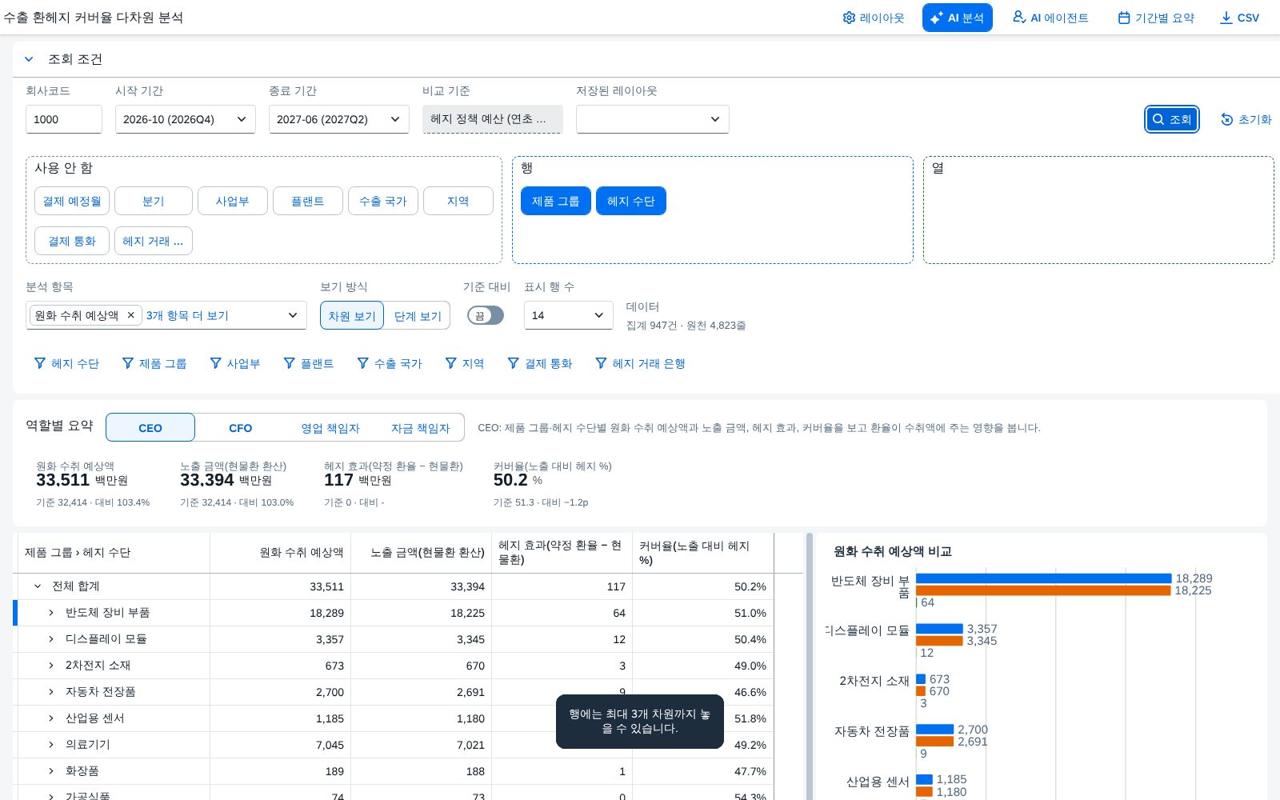Select the 분기 dimension chip
This screenshot has width=1280, height=800.
coord(153,201)
